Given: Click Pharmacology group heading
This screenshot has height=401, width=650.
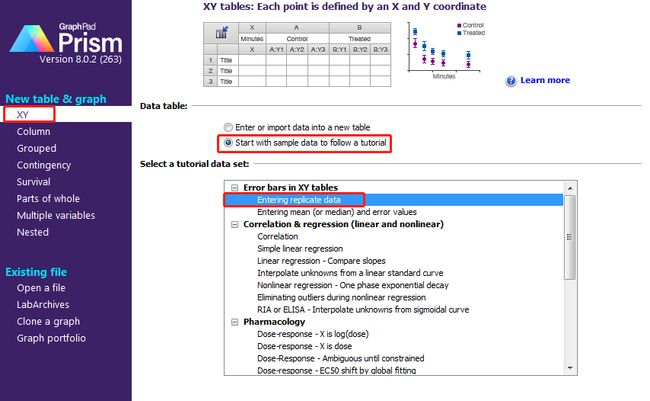Looking at the screenshot, I should 274,322.
